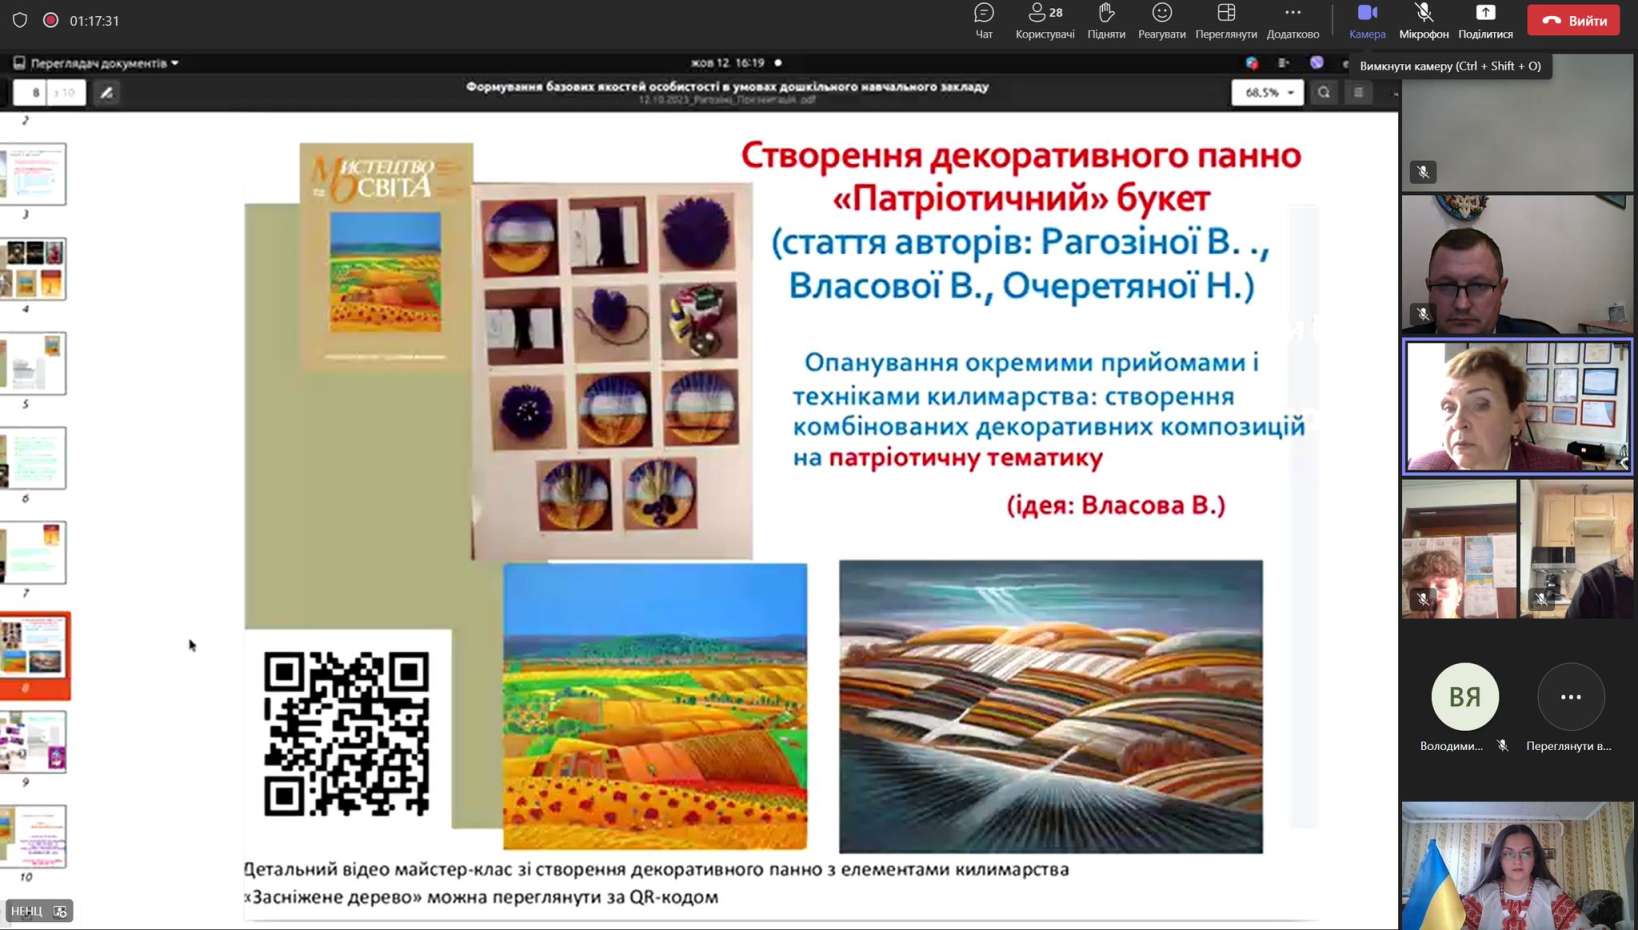The height and width of the screenshot is (930, 1638).
Task: Select highlighted page 8 thumbnail
Action: click(35, 655)
